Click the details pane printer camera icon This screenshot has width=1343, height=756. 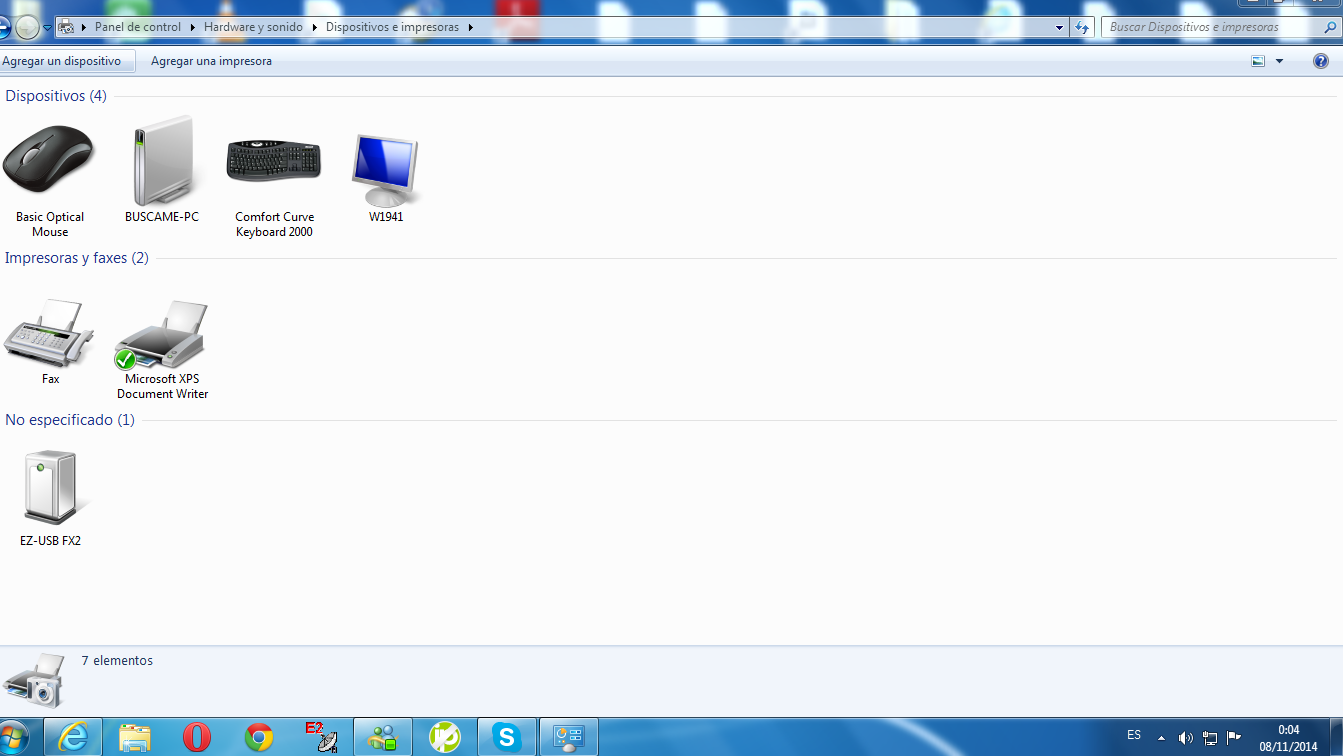point(34,680)
